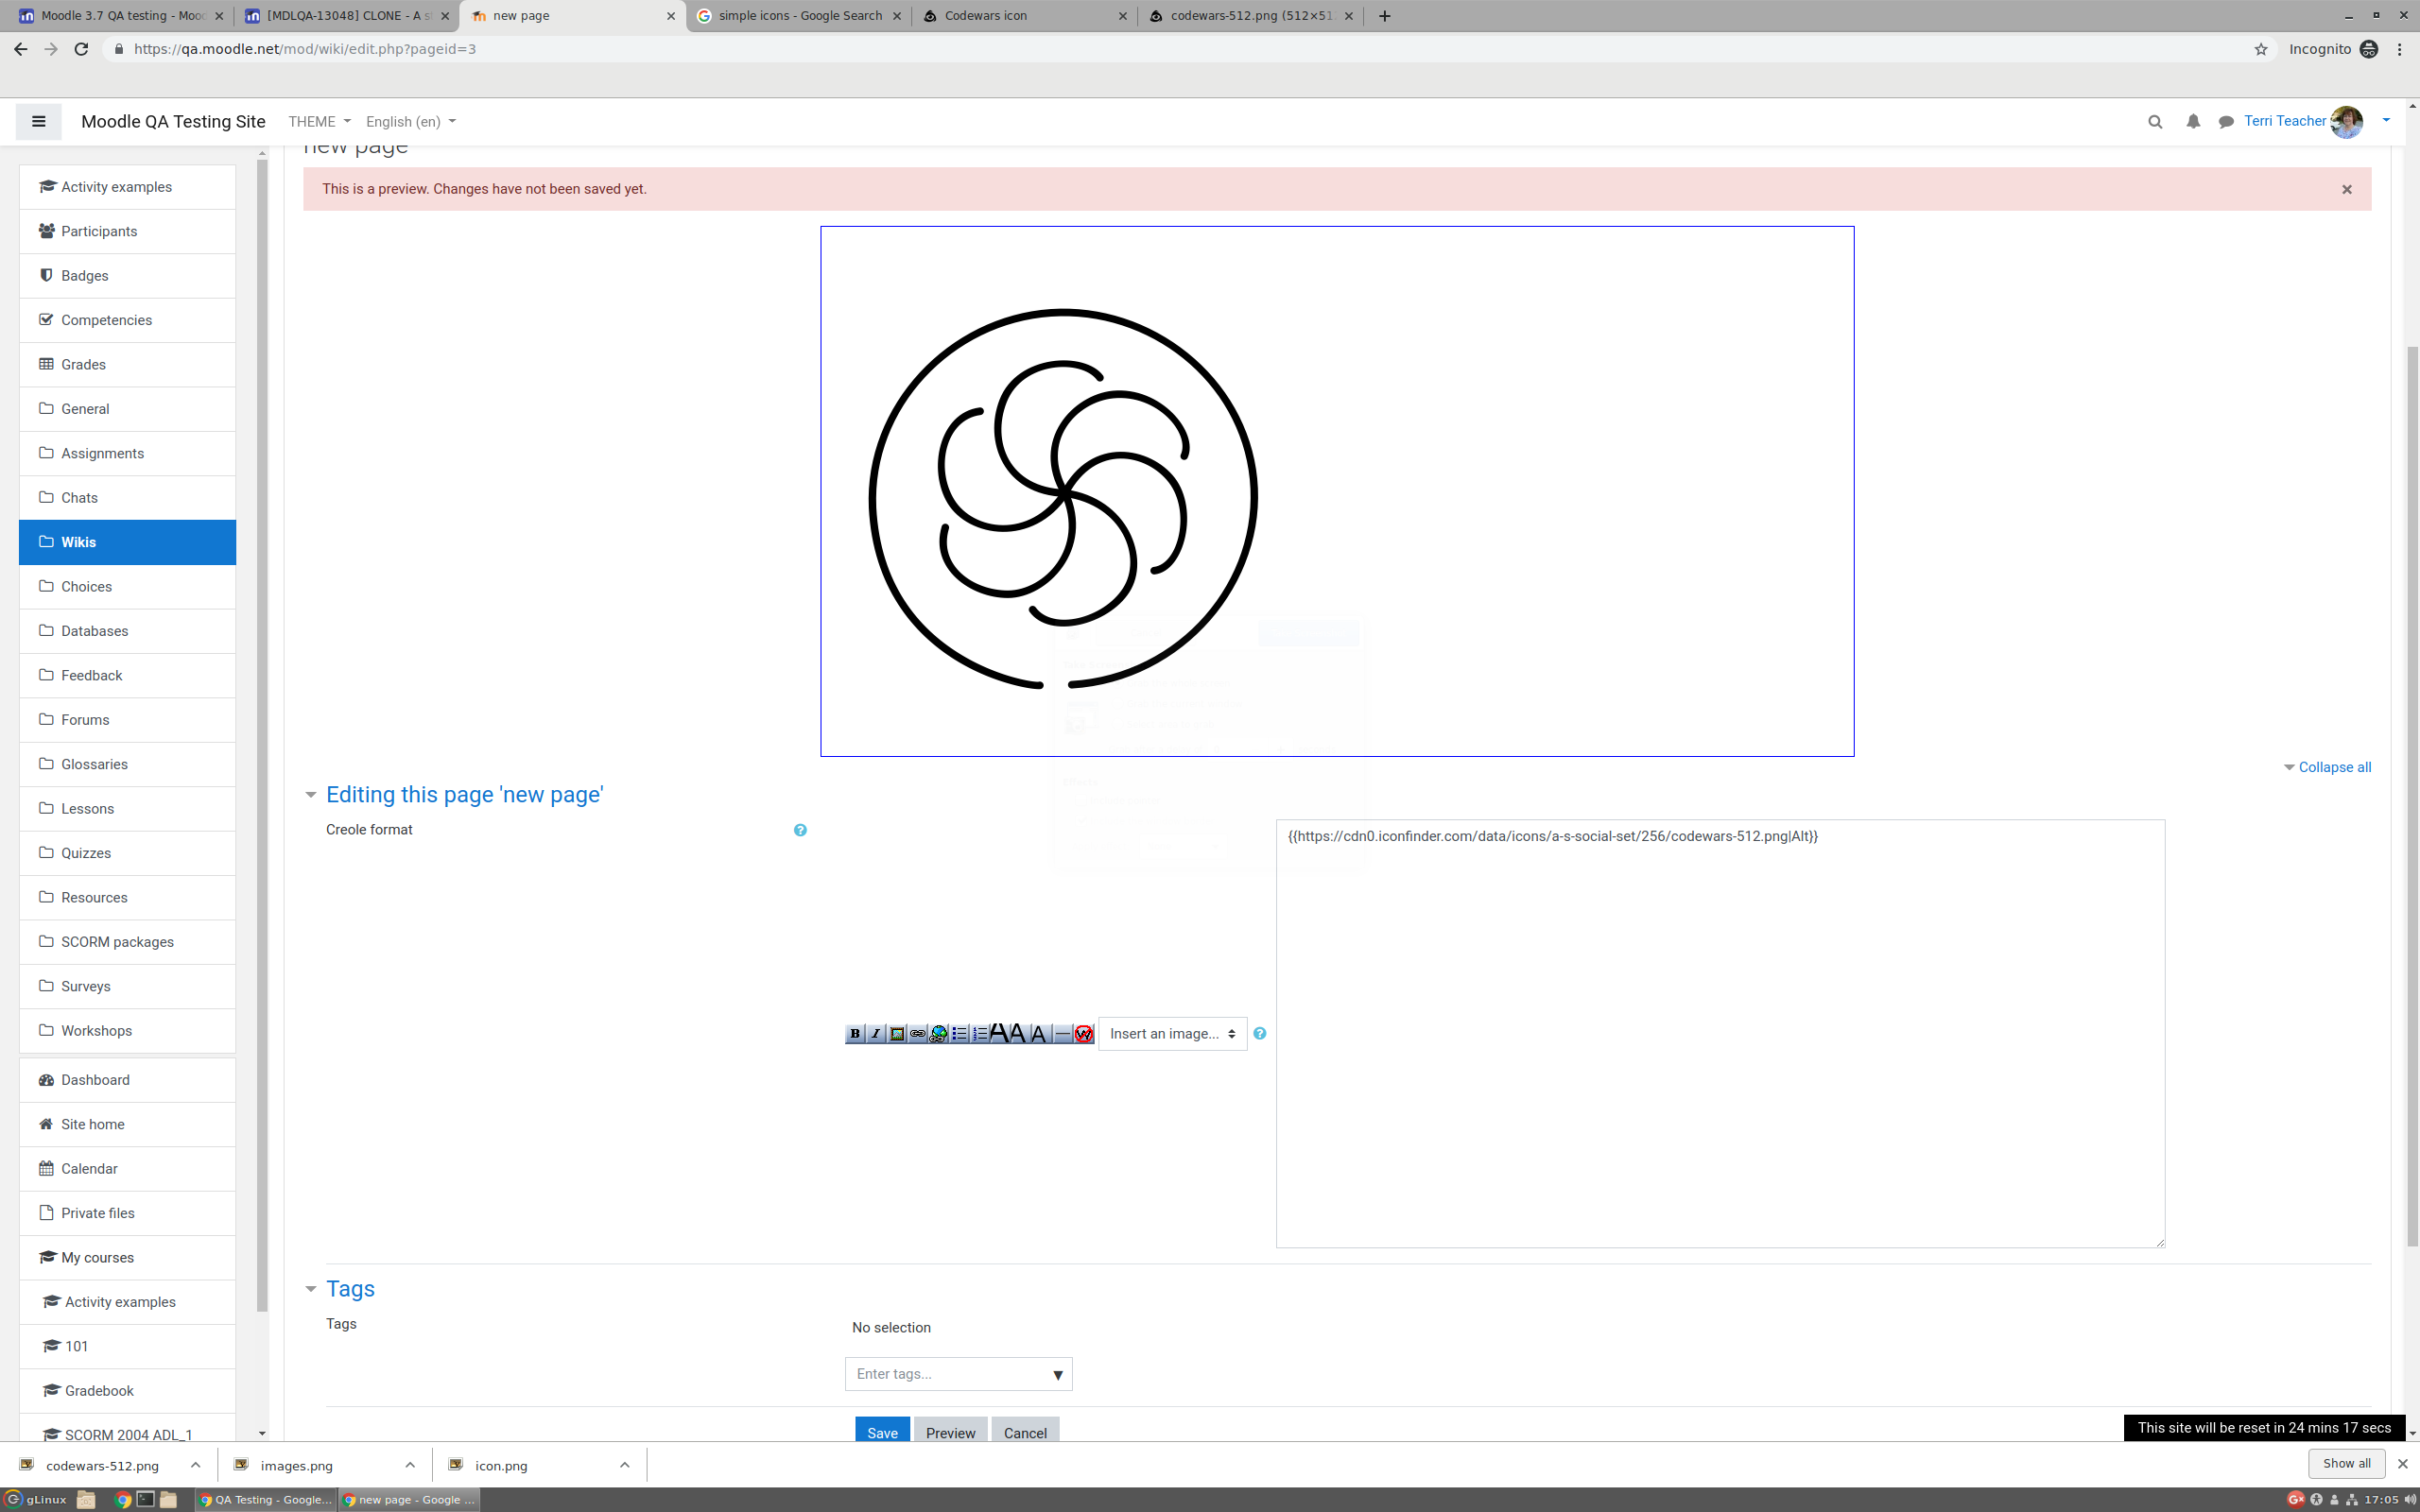Apply the largest heading style icon
This screenshot has height=1512, width=2420.
[1000, 1033]
